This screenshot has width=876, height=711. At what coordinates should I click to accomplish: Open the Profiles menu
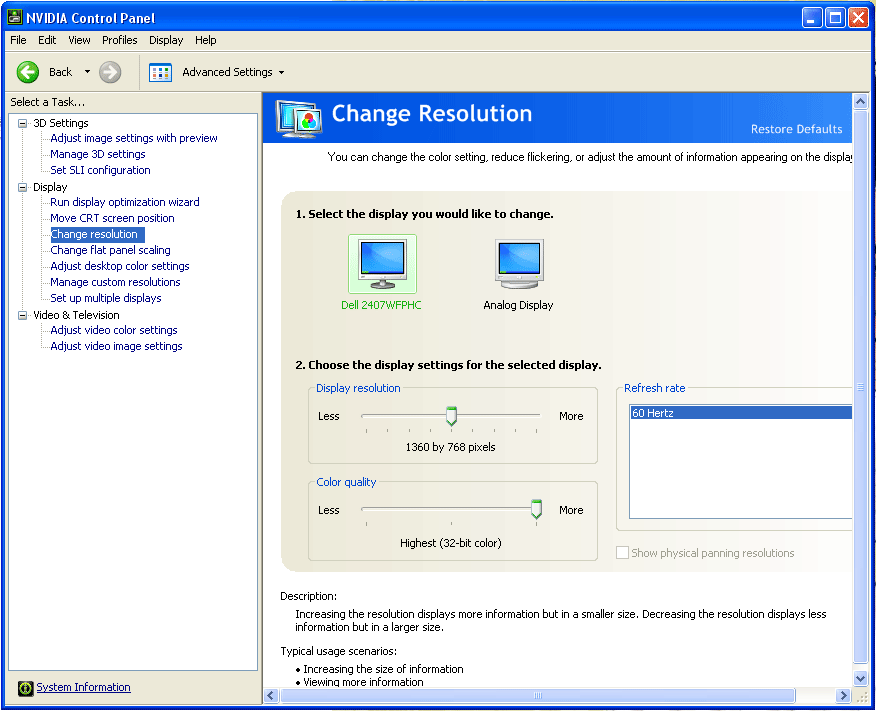tap(119, 40)
